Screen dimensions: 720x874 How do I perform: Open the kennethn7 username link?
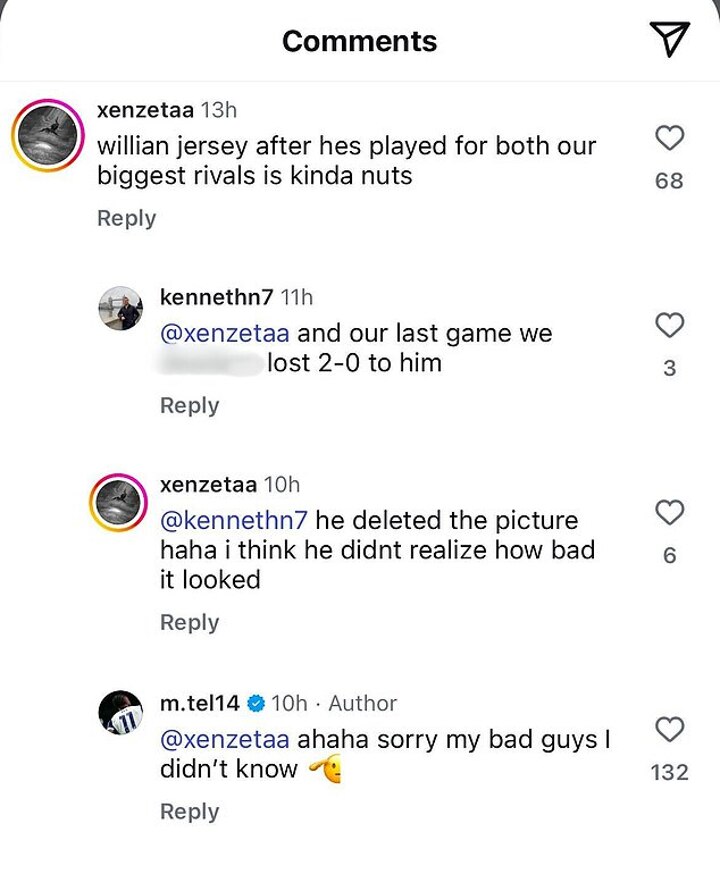tap(215, 296)
